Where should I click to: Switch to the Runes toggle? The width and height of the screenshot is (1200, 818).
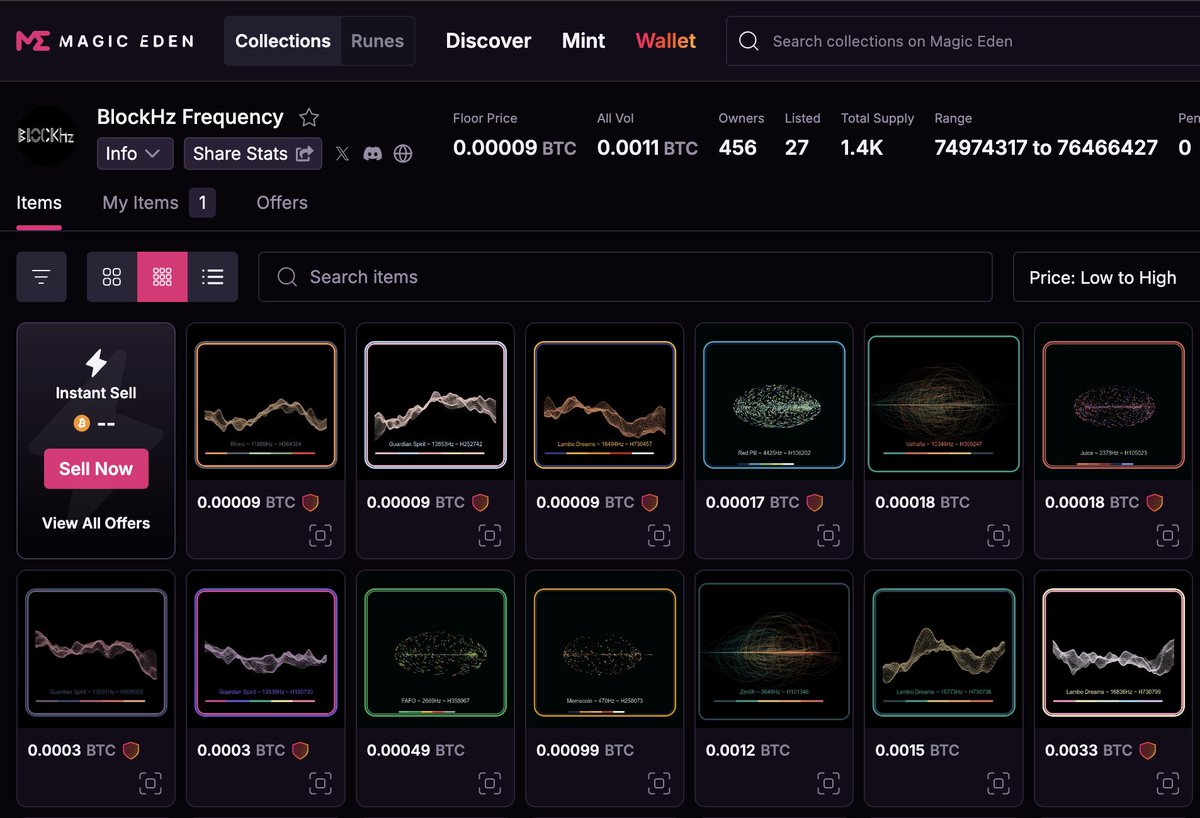377,41
